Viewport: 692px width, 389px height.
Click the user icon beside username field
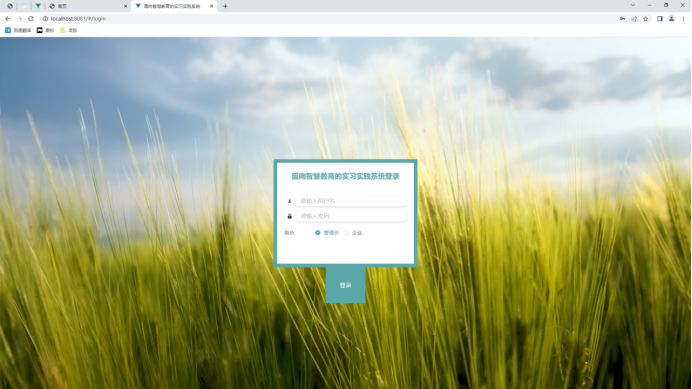[290, 201]
